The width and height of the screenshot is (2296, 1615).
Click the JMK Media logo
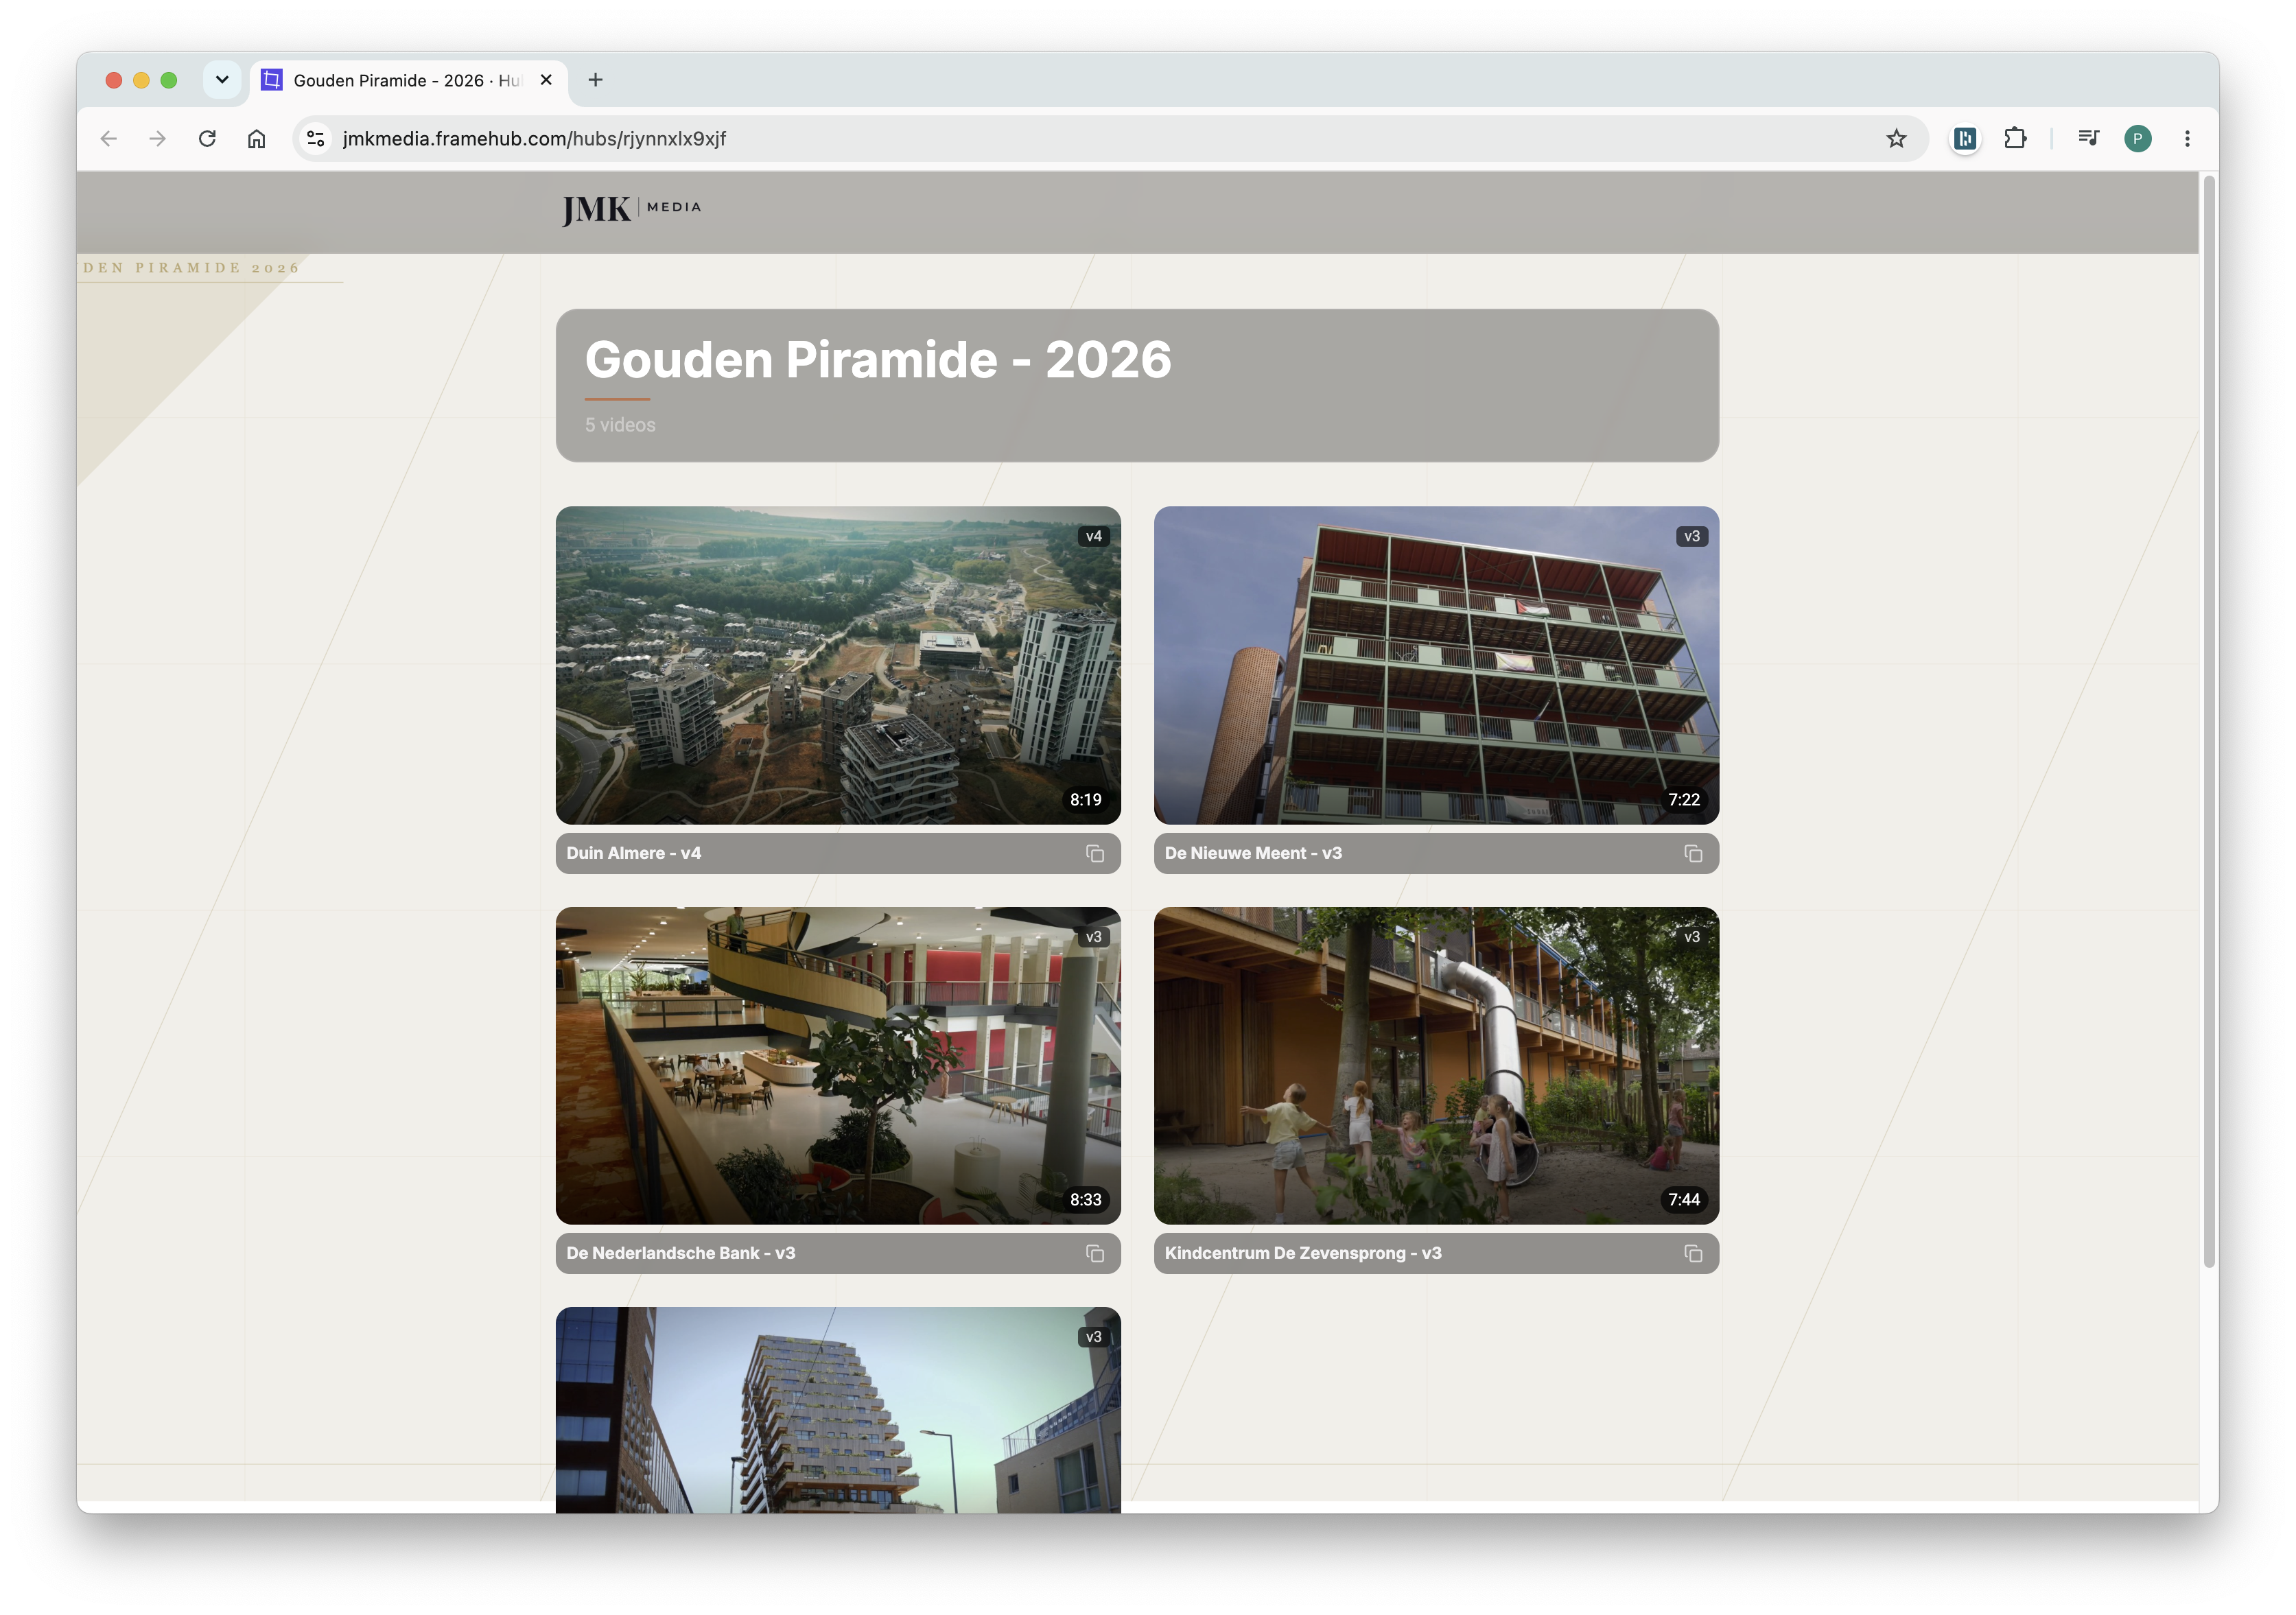click(631, 210)
